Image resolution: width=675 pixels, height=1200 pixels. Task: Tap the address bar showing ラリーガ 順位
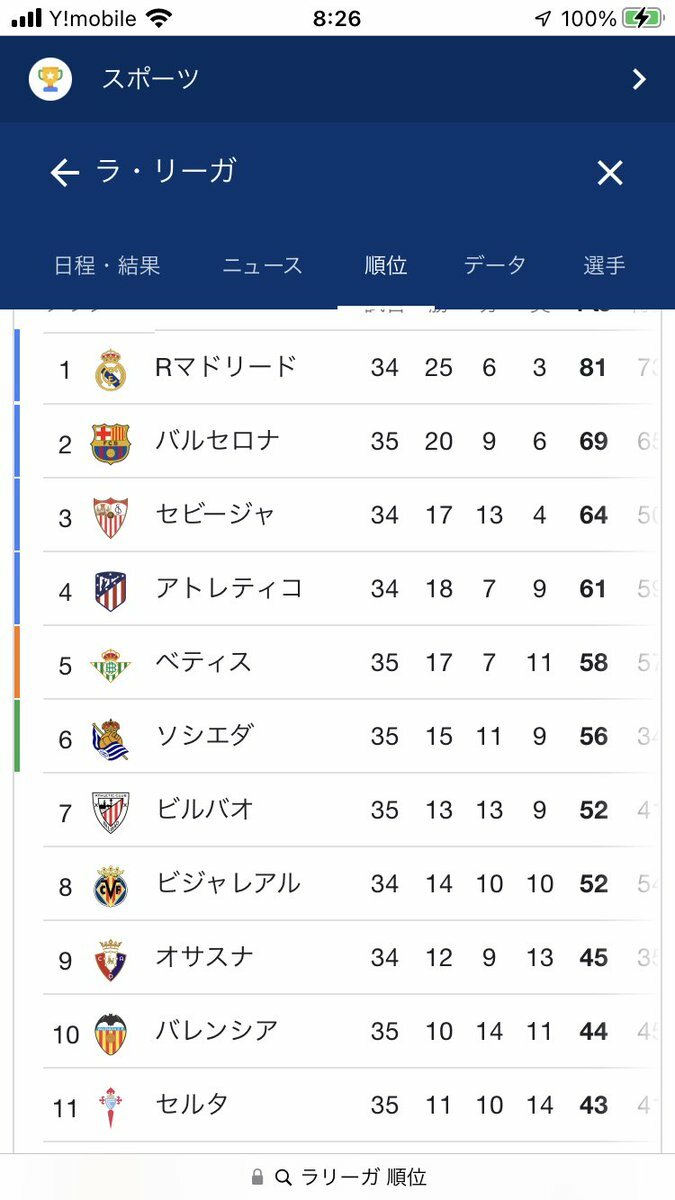pos(338,1177)
